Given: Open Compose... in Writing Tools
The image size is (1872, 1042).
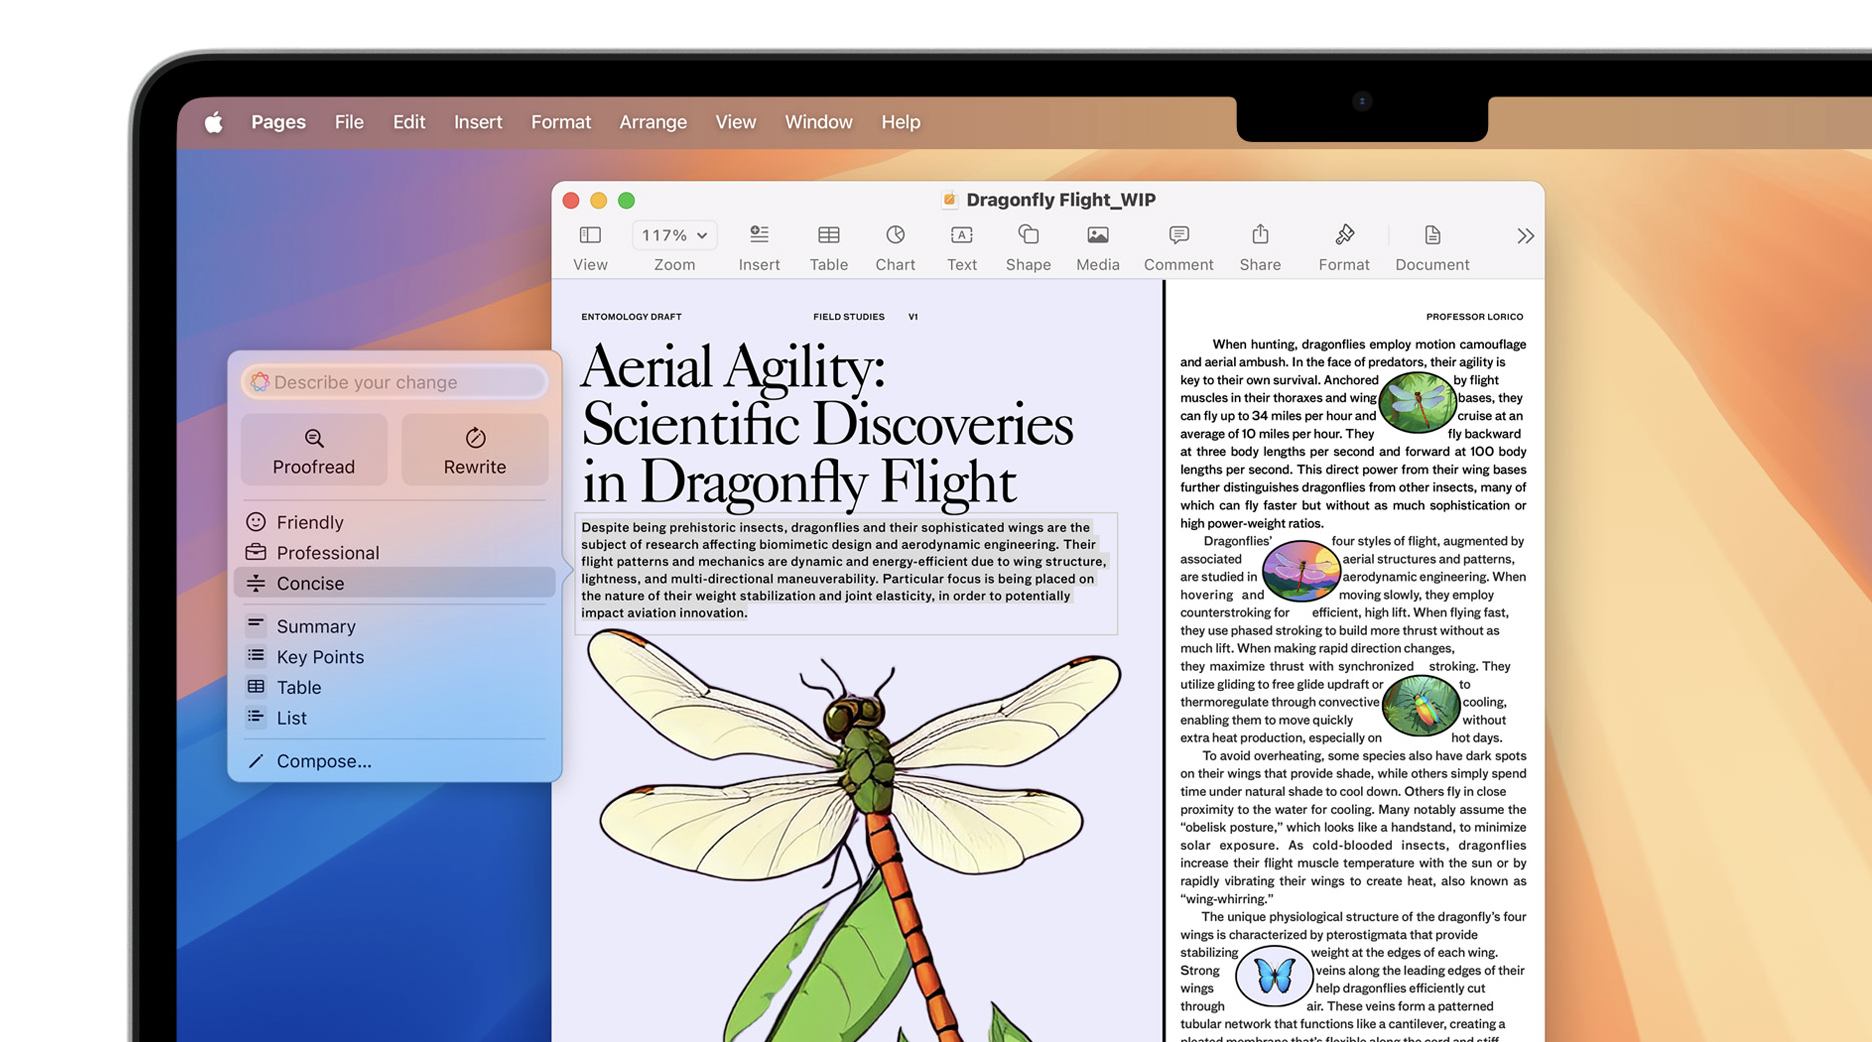Looking at the screenshot, I should pyautogui.click(x=394, y=761).
